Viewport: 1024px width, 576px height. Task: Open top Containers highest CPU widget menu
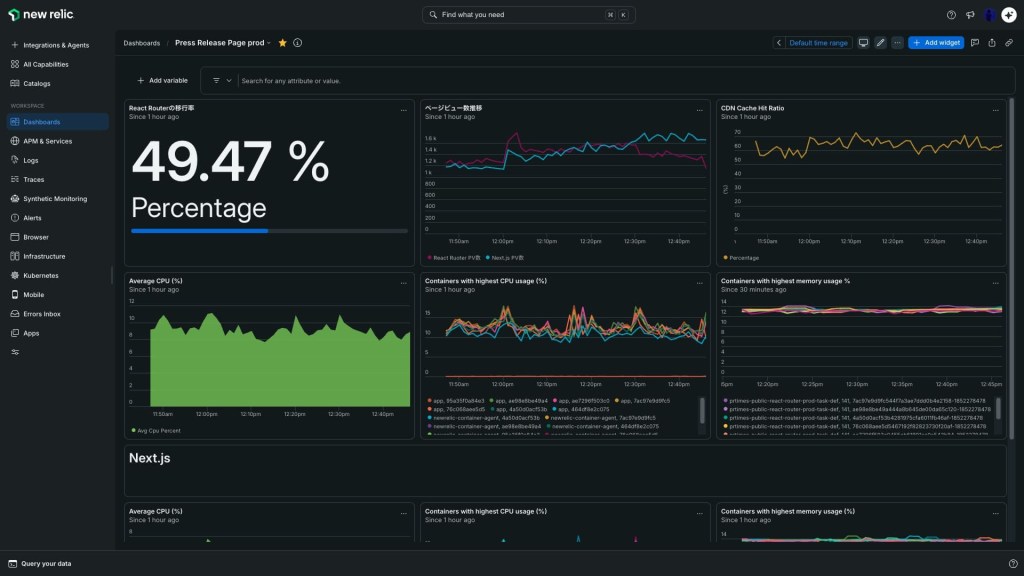pos(699,283)
